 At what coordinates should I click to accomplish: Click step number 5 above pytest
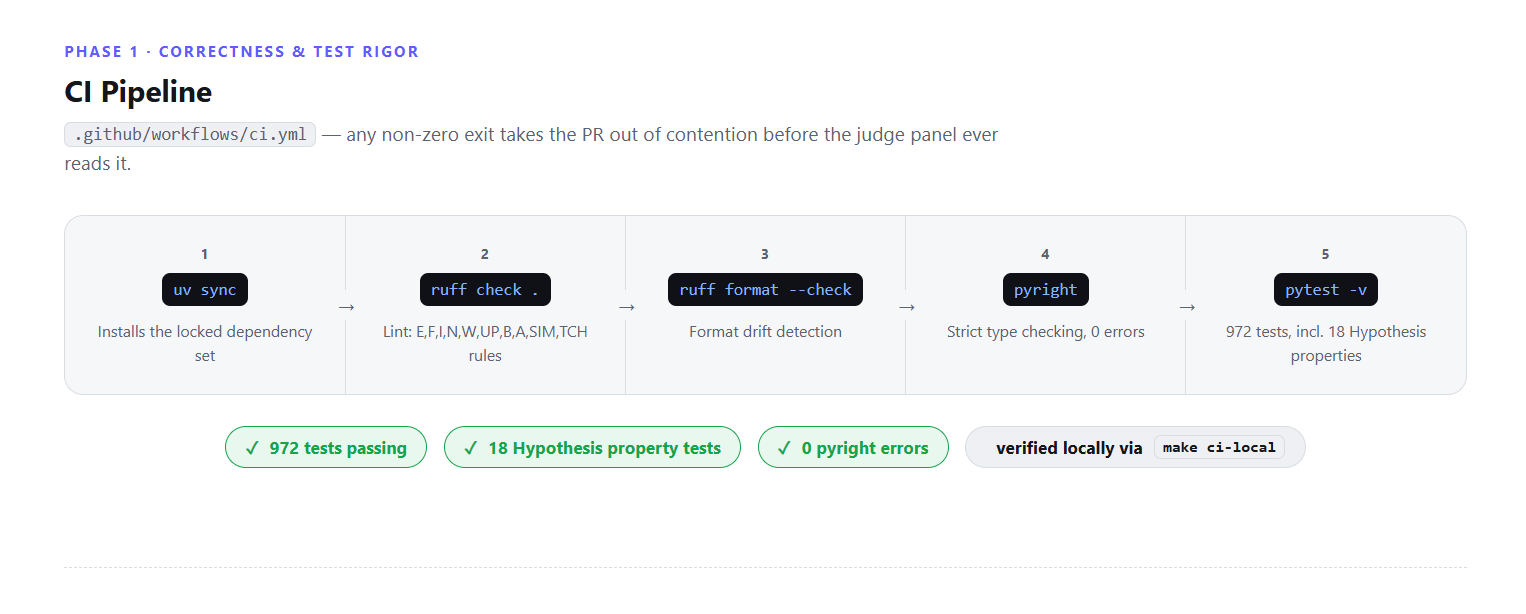coord(1325,254)
